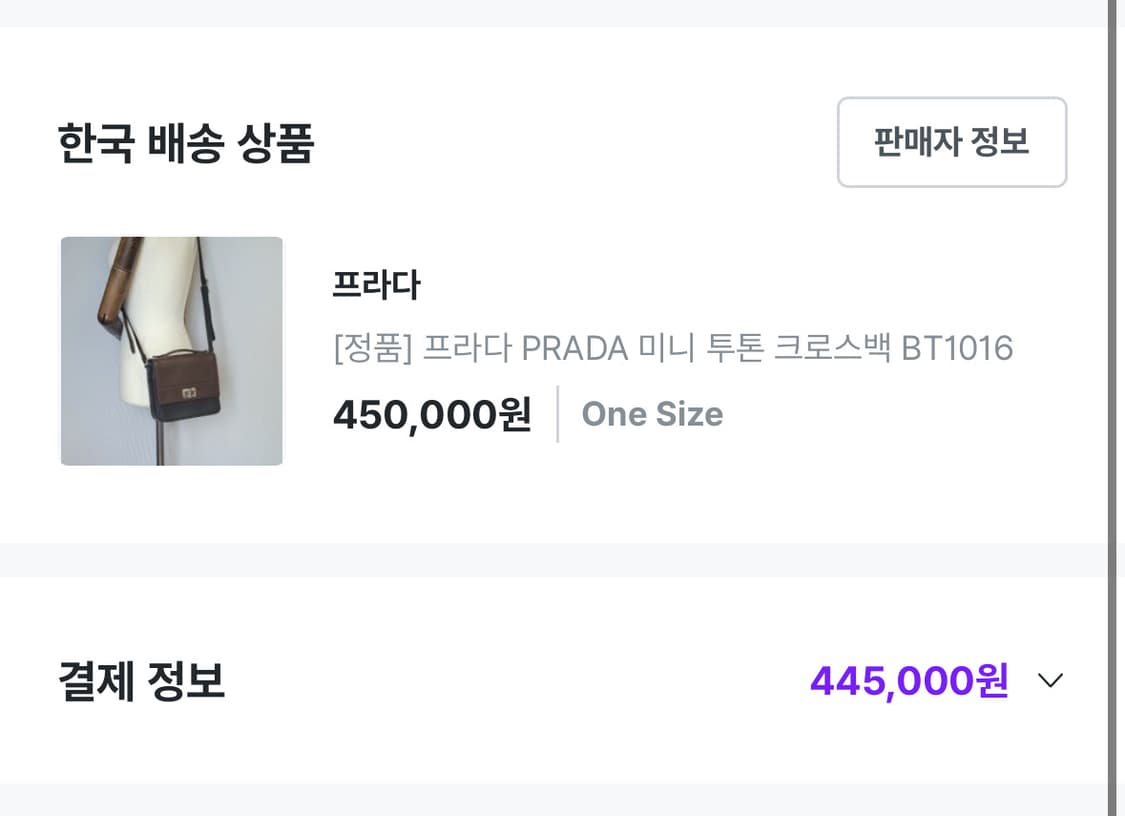The image size is (1125, 816).
Task: Click the purple 445,000원 total amount
Action: [x=906, y=681]
